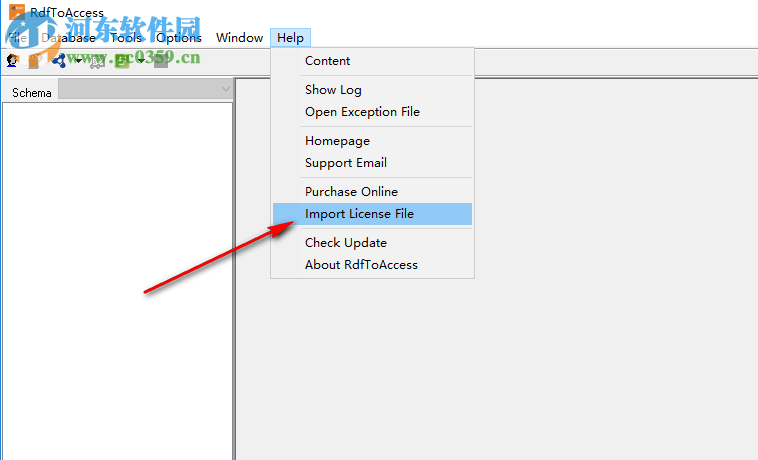
Task: Click the orange toolbar icon beside the wizard icon
Action: (x=33, y=60)
